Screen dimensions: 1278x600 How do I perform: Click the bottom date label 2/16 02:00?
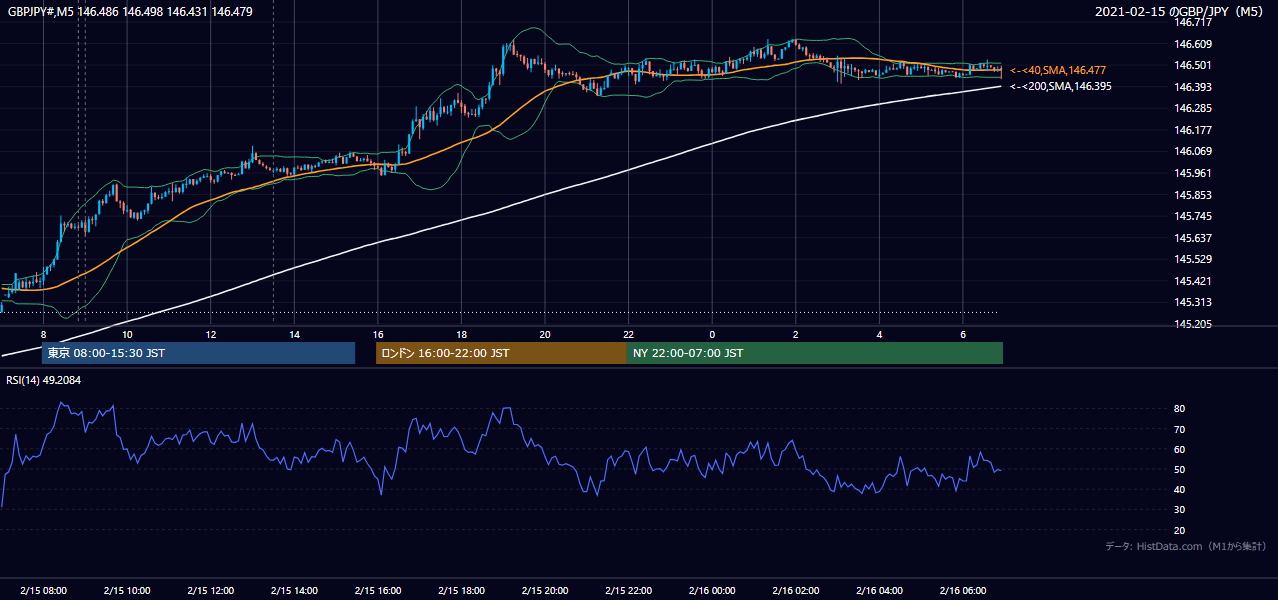point(795,591)
